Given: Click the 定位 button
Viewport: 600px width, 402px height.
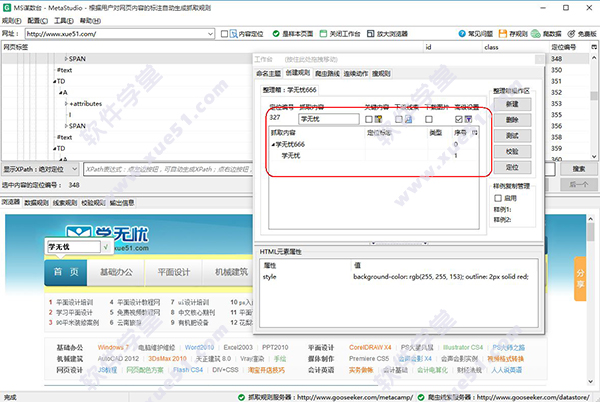Looking at the screenshot, I should point(512,167).
